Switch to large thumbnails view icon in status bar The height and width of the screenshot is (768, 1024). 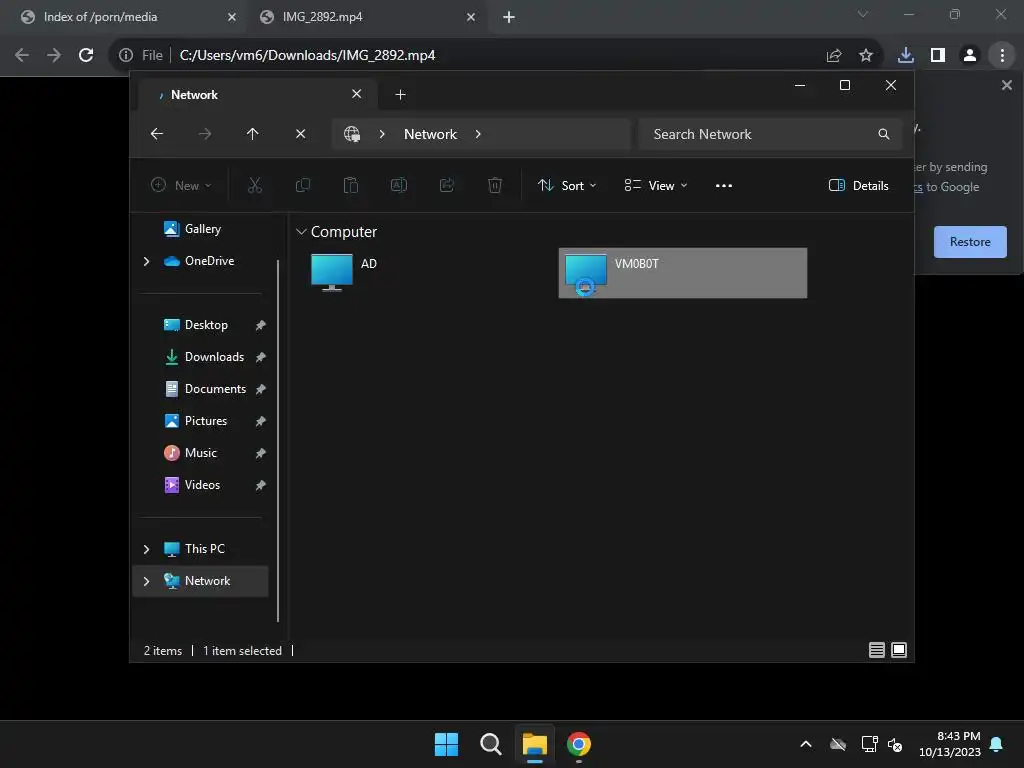[899, 650]
